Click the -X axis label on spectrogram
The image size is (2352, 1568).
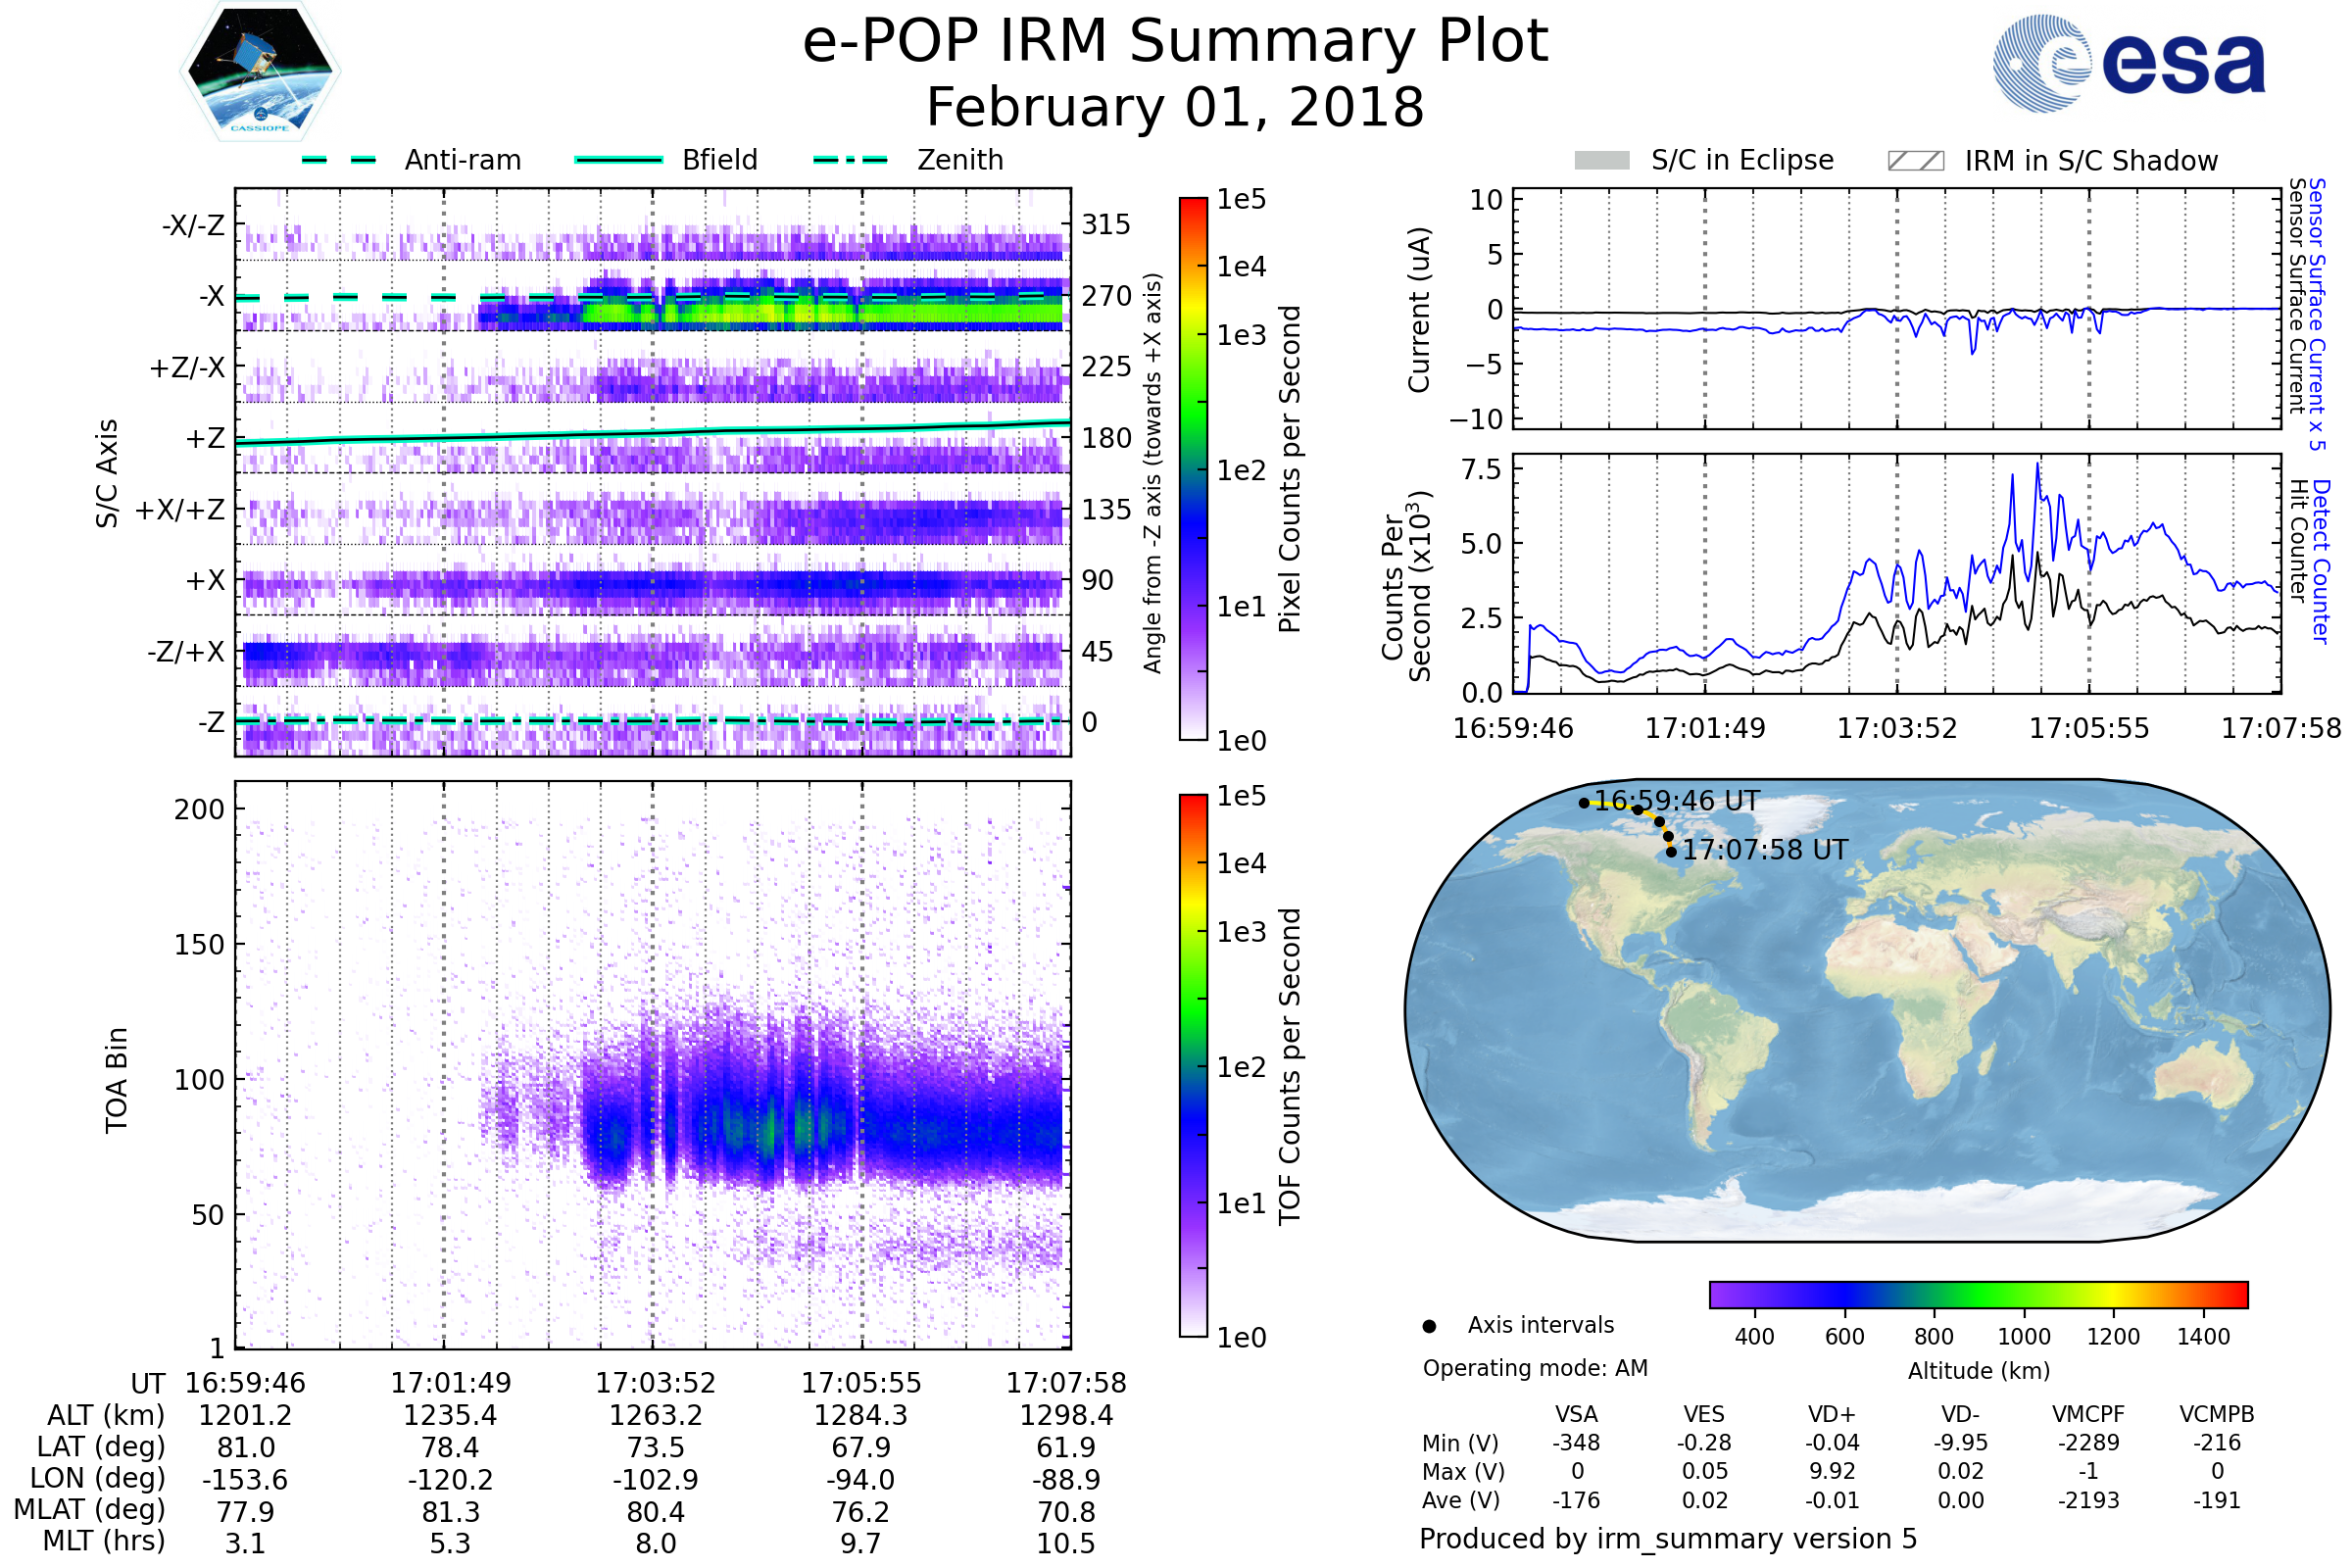[x=211, y=297]
